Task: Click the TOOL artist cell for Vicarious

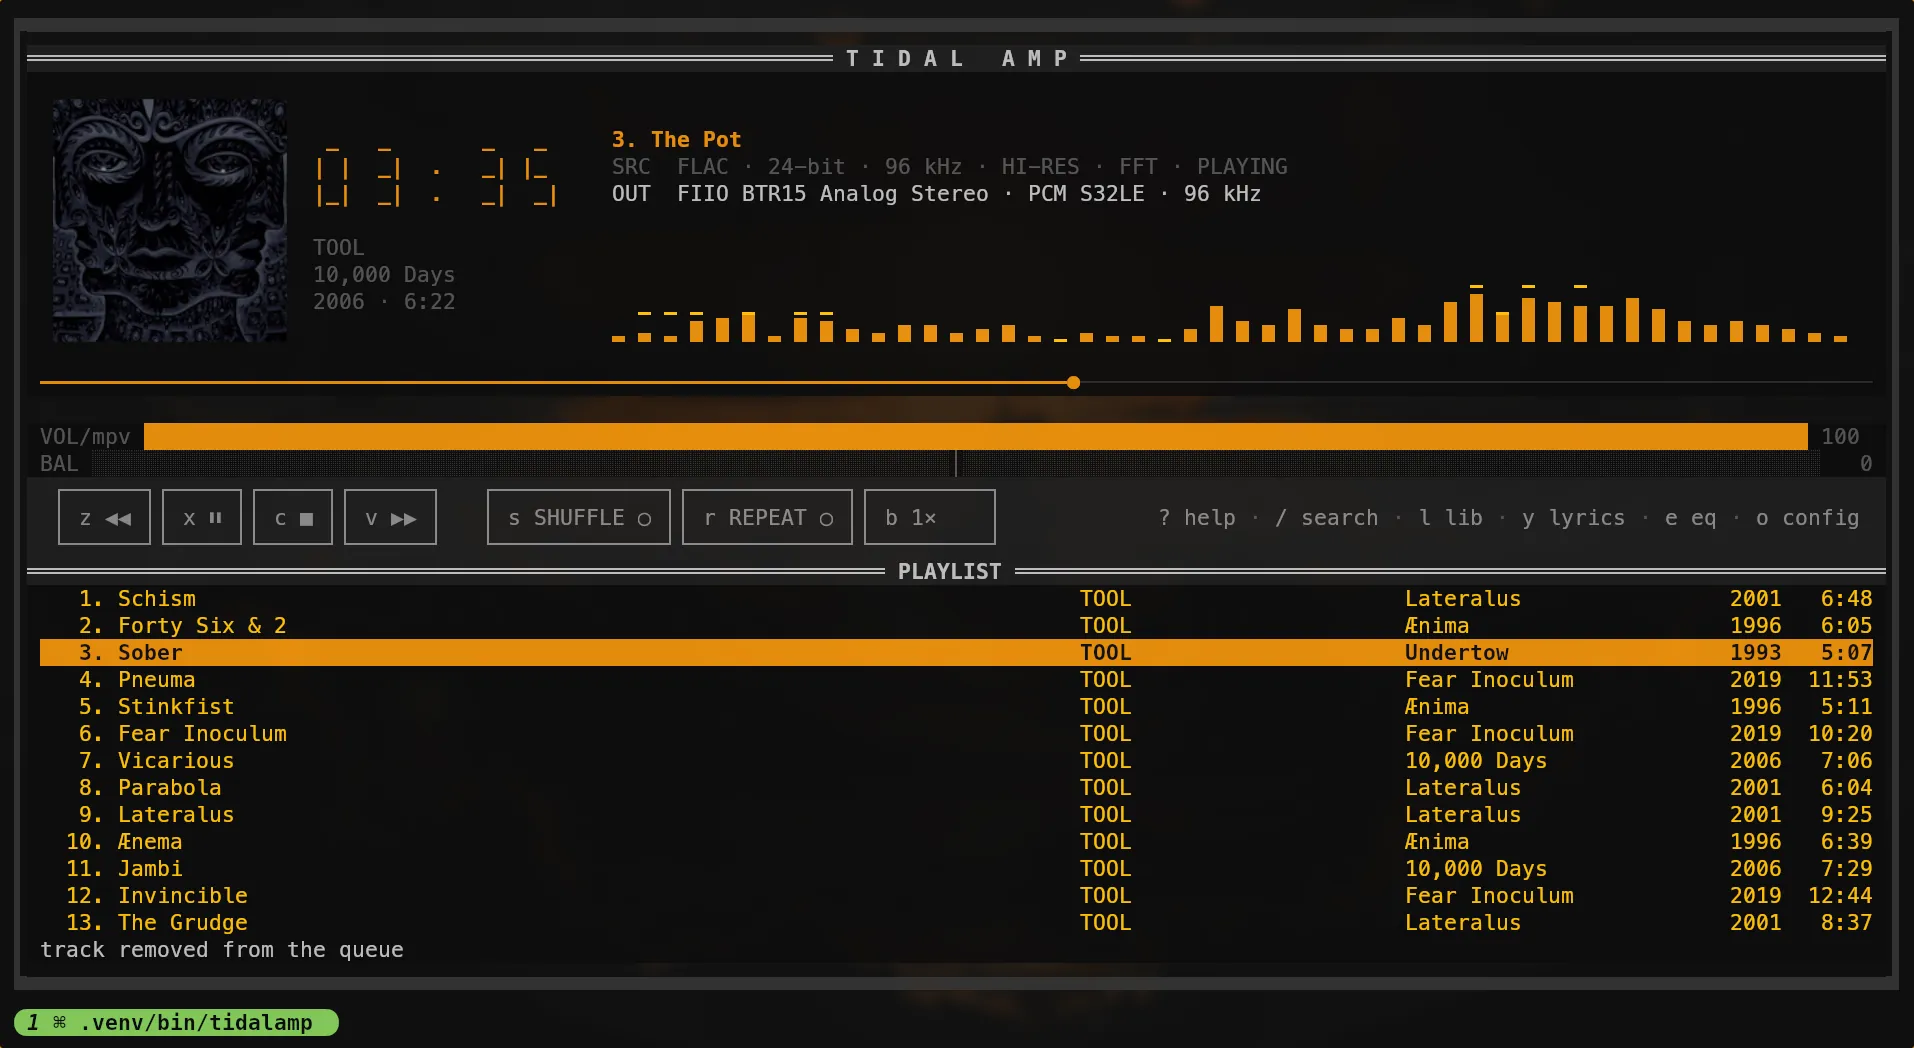Action: tap(1105, 760)
